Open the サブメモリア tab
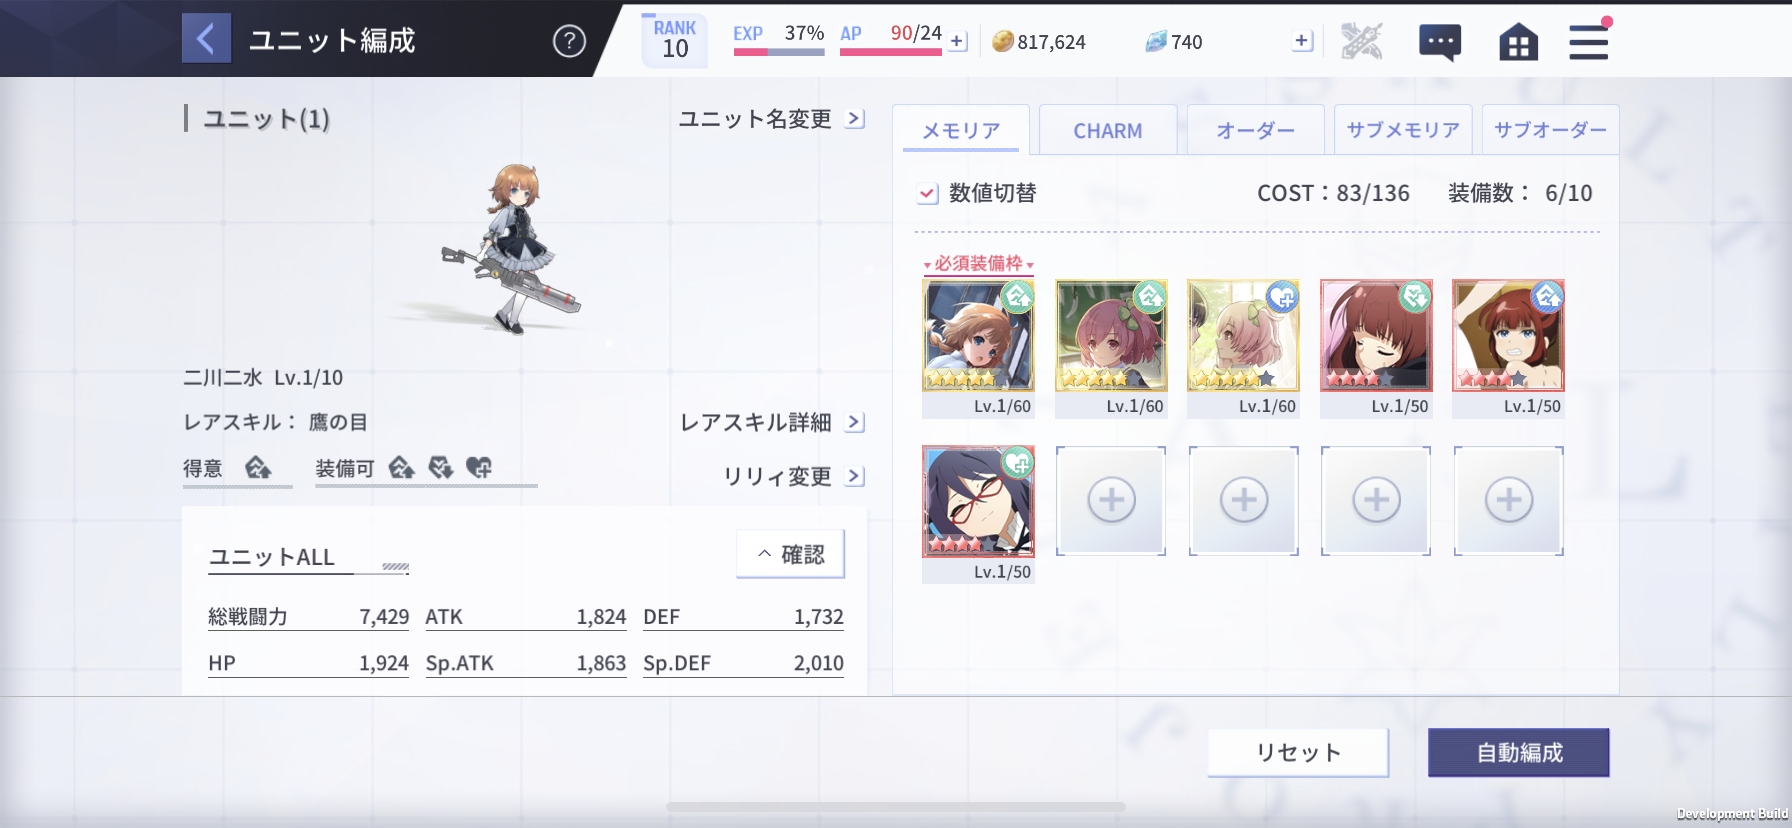1792x828 pixels. (1403, 130)
